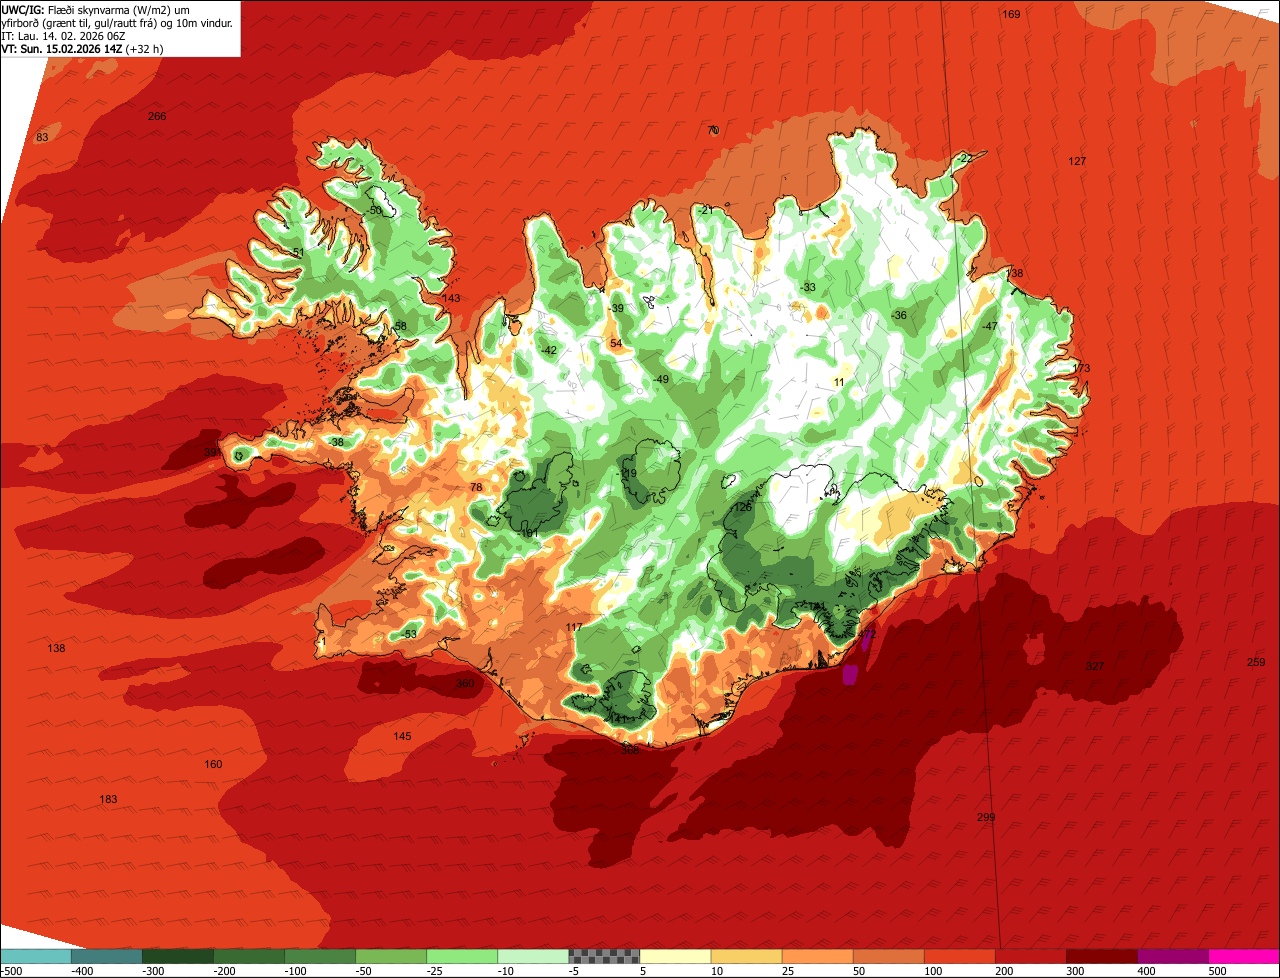Click the purple 400 to 500 legend swatch

coord(1172,956)
